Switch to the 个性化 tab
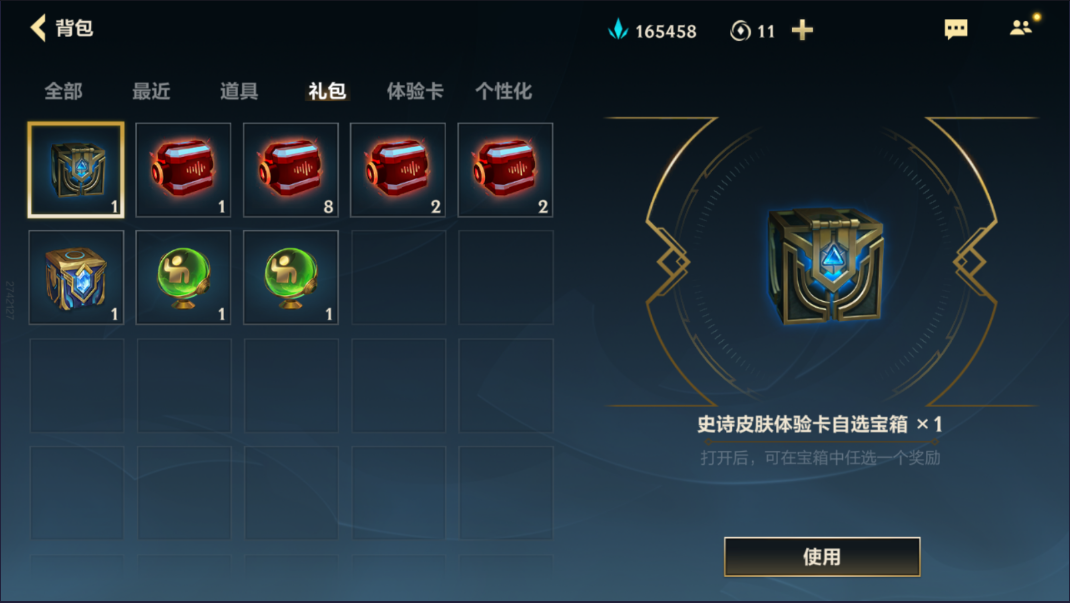This screenshot has height=603, width=1070. (x=504, y=91)
